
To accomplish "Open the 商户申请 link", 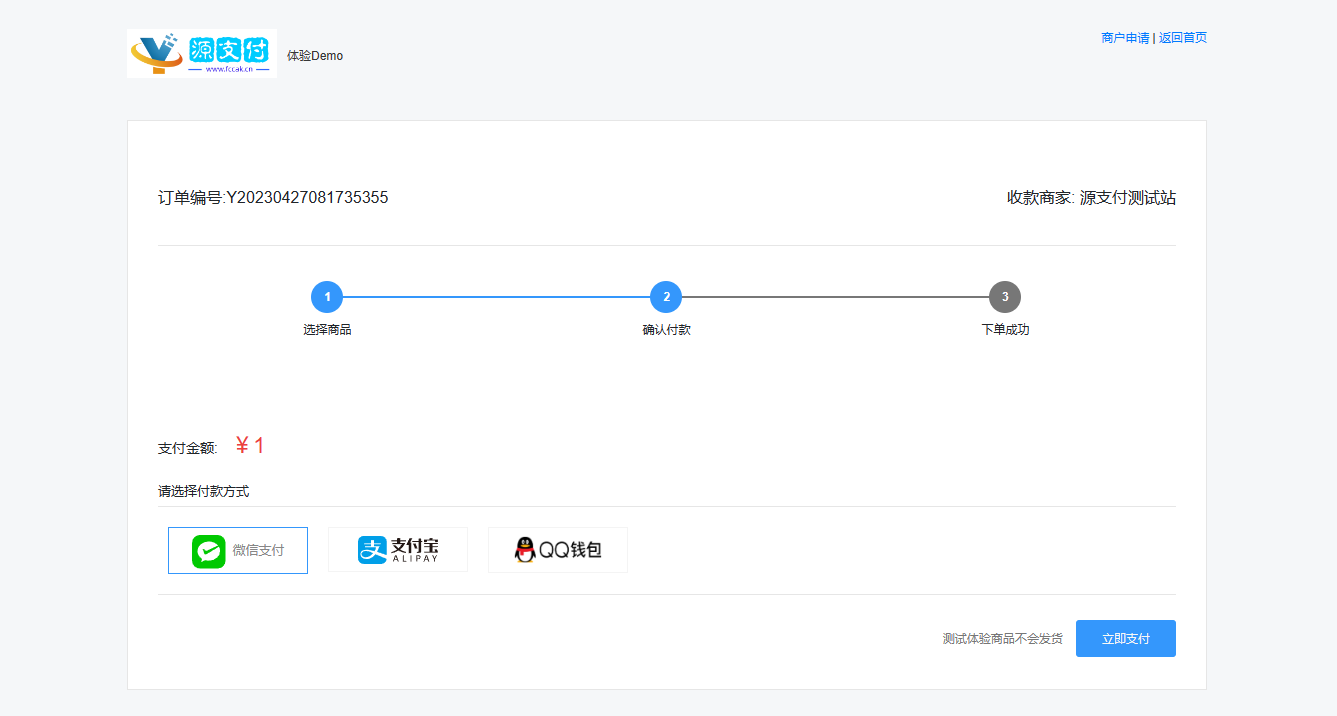I will click(1124, 38).
